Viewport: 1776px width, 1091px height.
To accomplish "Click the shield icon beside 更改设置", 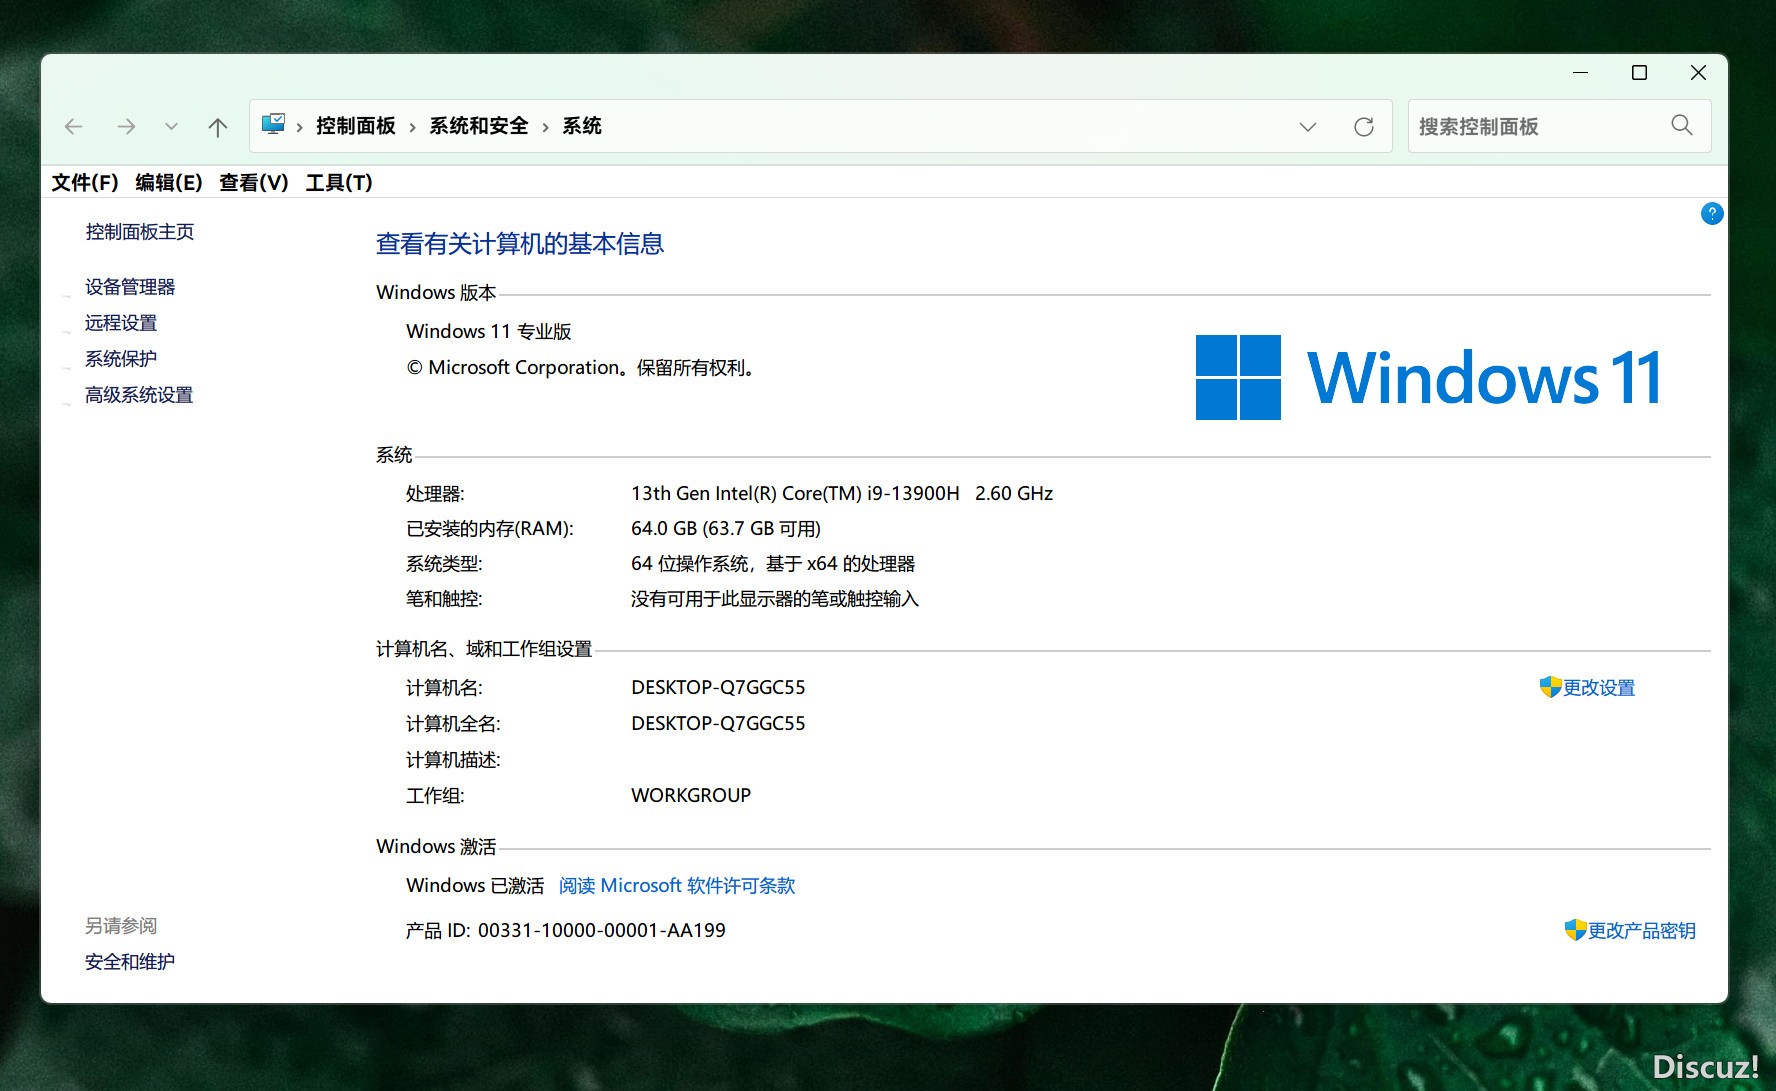I will (1550, 687).
